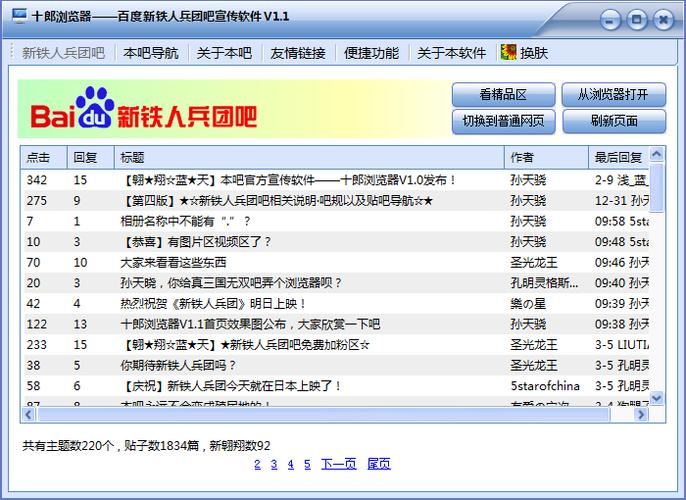Click last reply 2-9 浅_蓝 cell
The image size is (686, 500).
pos(622,180)
